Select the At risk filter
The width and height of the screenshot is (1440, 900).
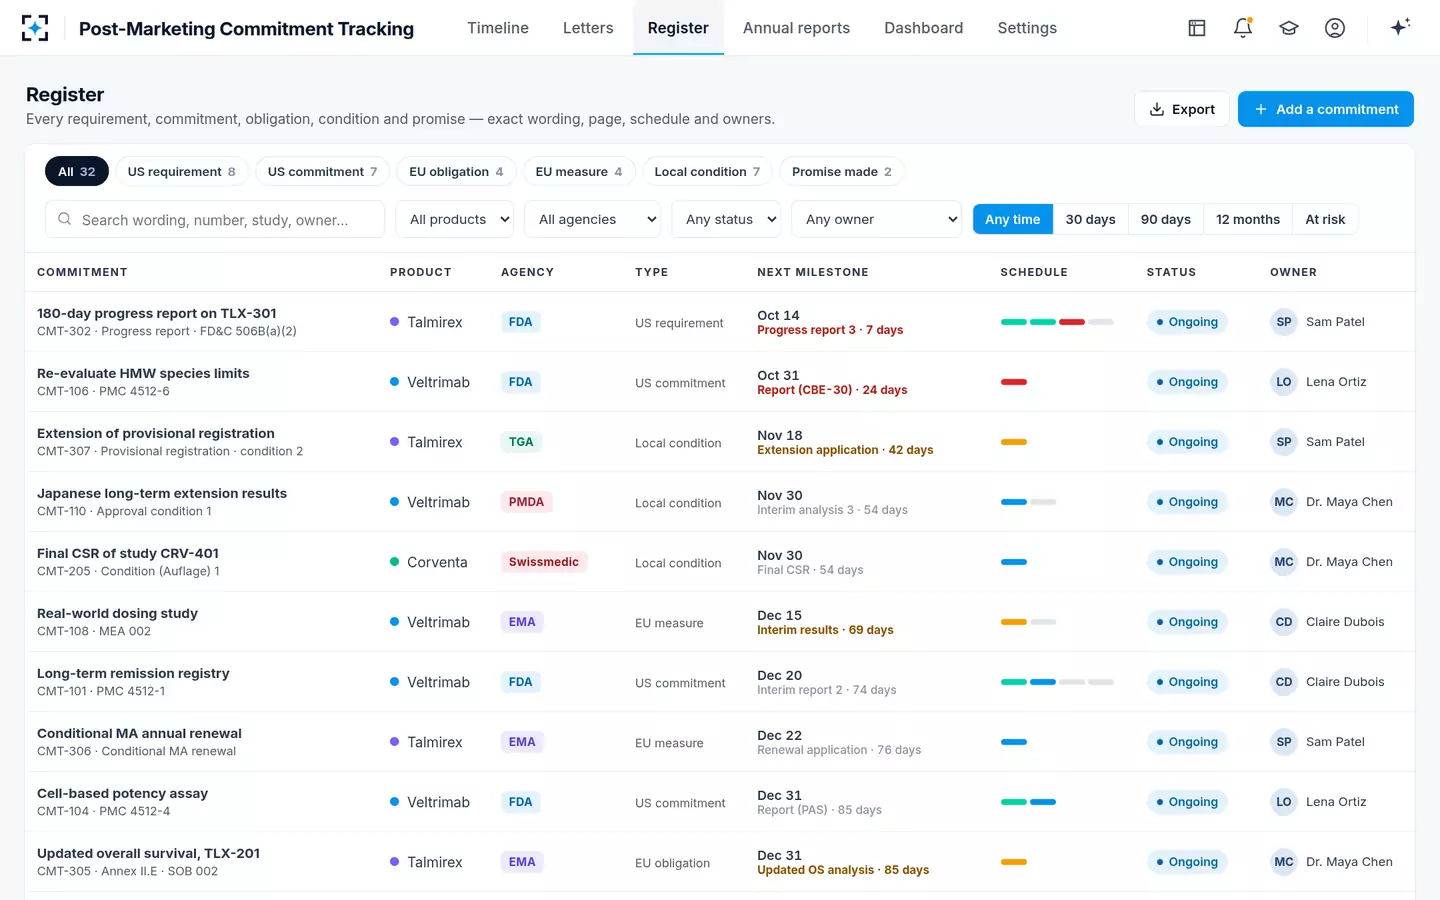pos(1325,219)
